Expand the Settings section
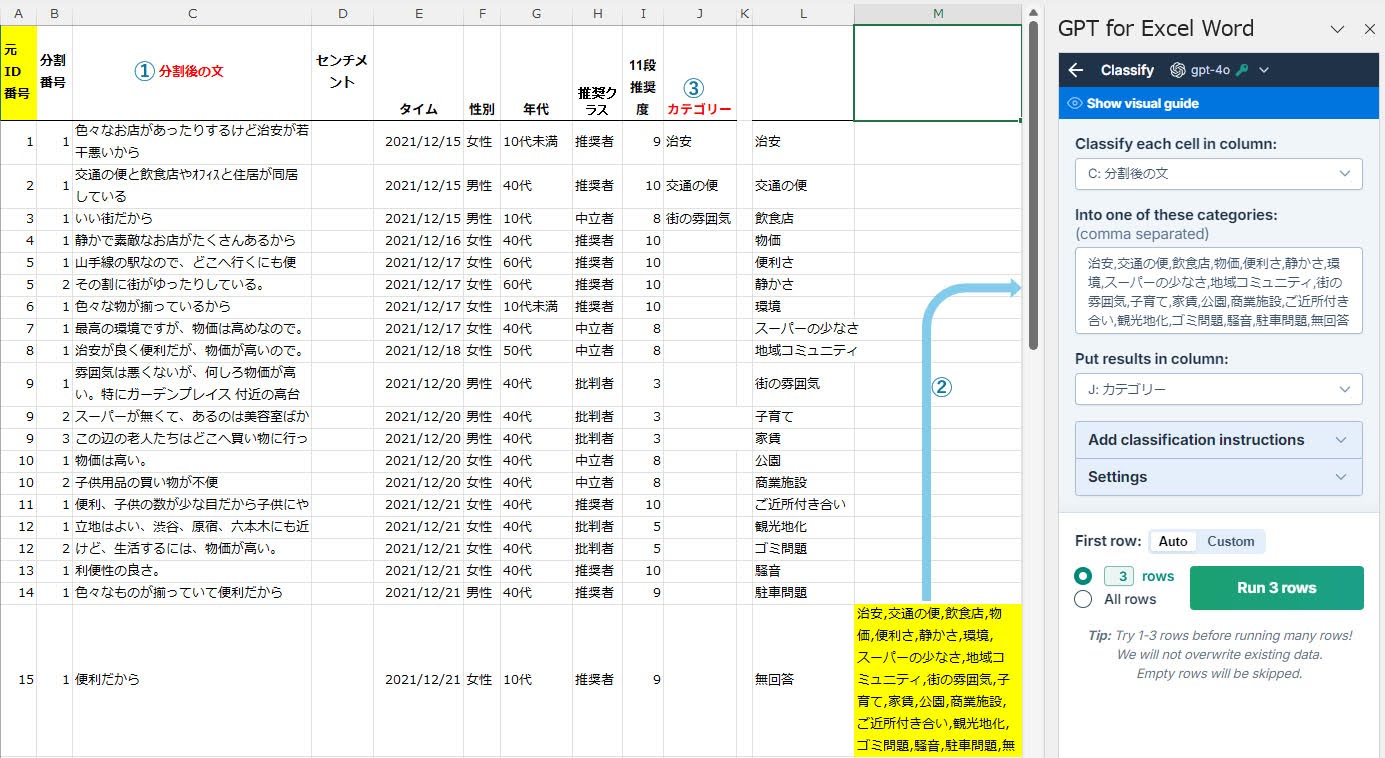The height and width of the screenshot is (758, 1385). (1218, 477)
